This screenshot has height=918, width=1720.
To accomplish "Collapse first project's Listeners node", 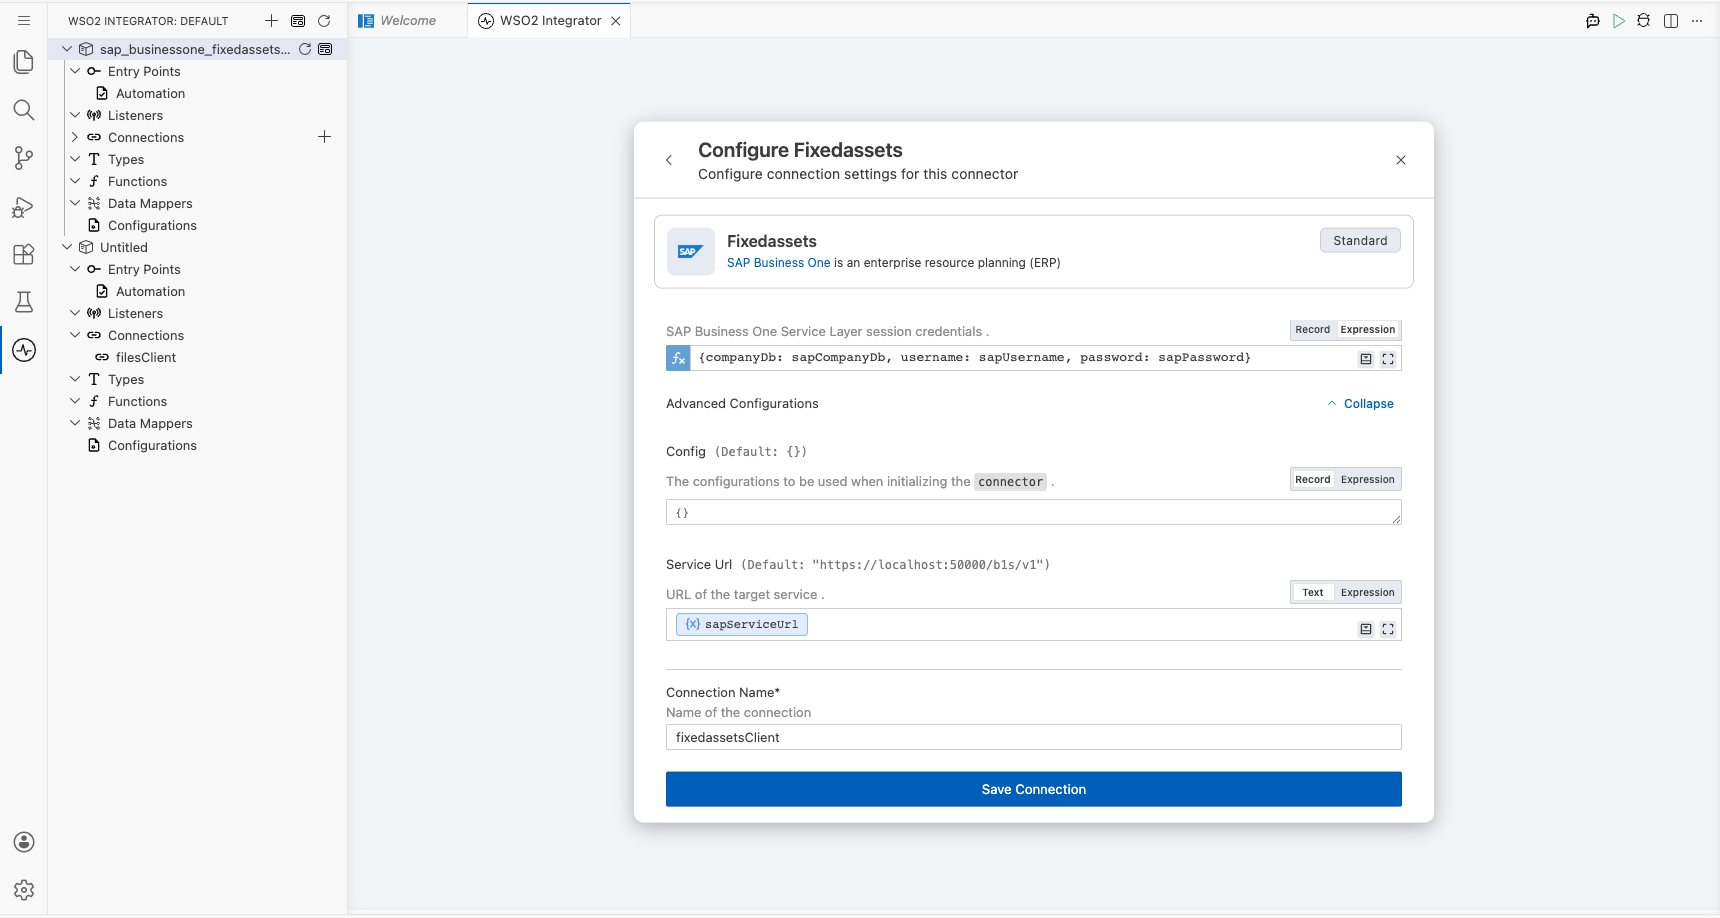I will (x=75, y=115).
